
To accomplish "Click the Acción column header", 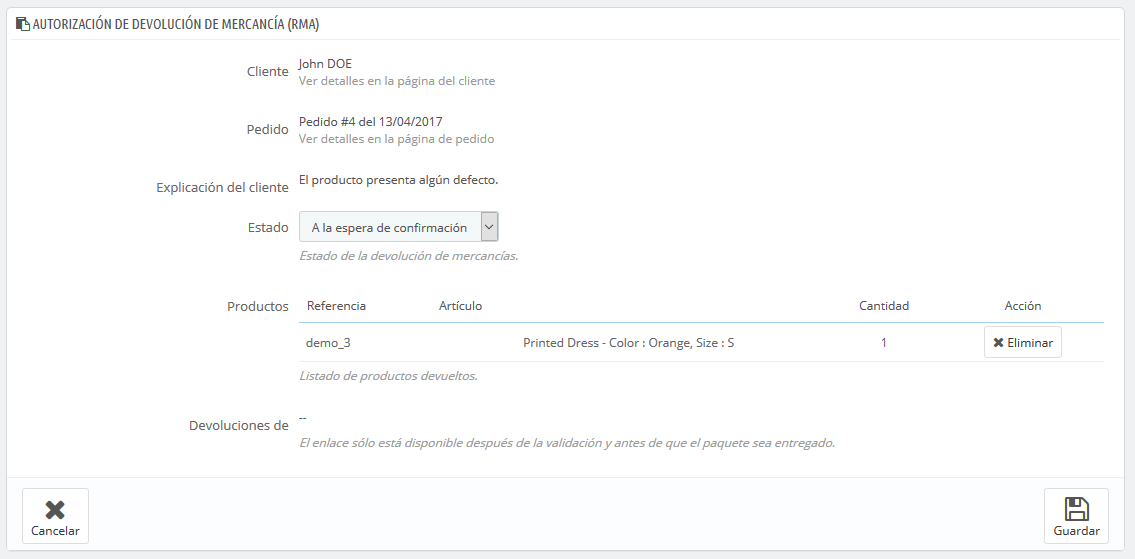I will [x=1023, y=306].
